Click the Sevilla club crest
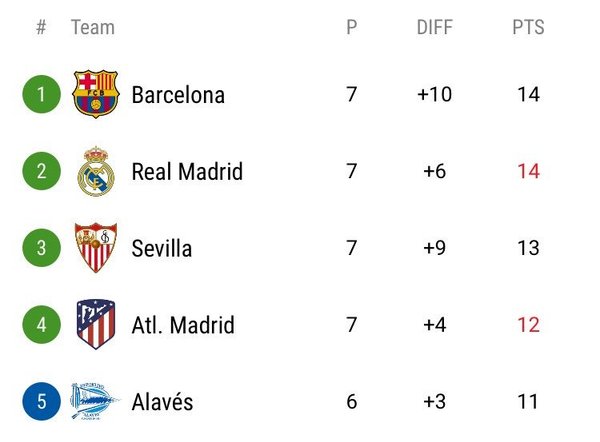 [x=96, y=248]
